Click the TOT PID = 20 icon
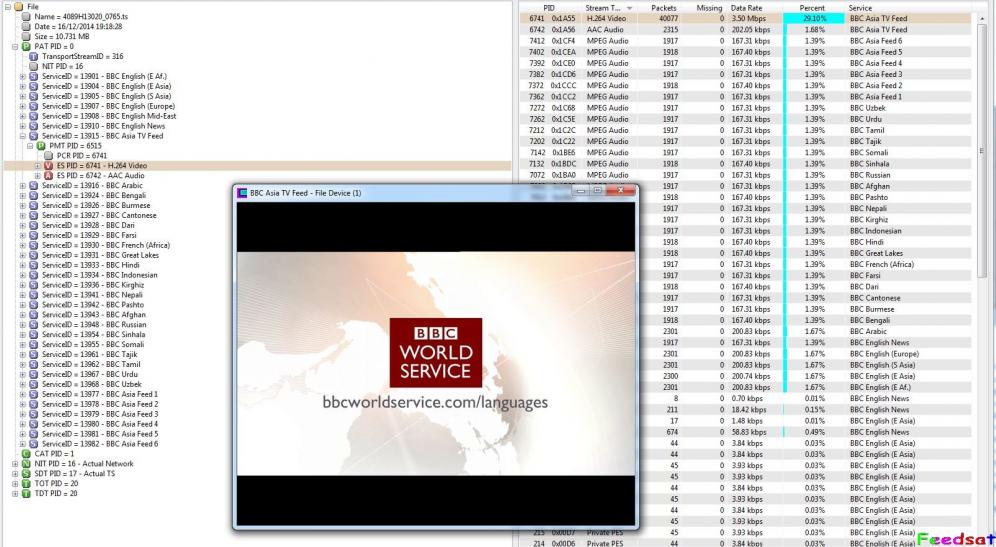This screenshot has width=996, height=547. [26, 483]
